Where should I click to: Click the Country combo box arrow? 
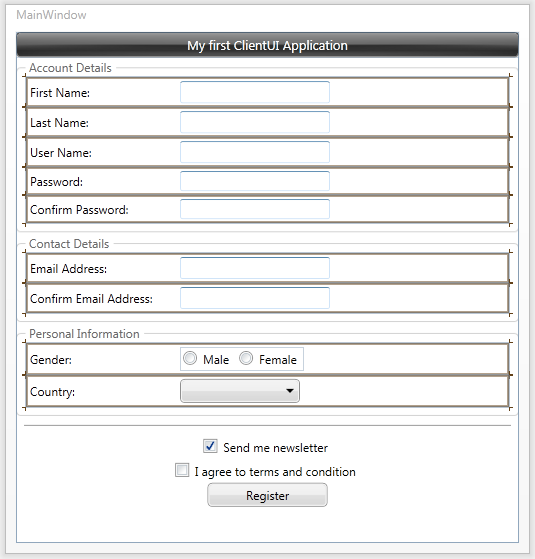tap(290, 391)
